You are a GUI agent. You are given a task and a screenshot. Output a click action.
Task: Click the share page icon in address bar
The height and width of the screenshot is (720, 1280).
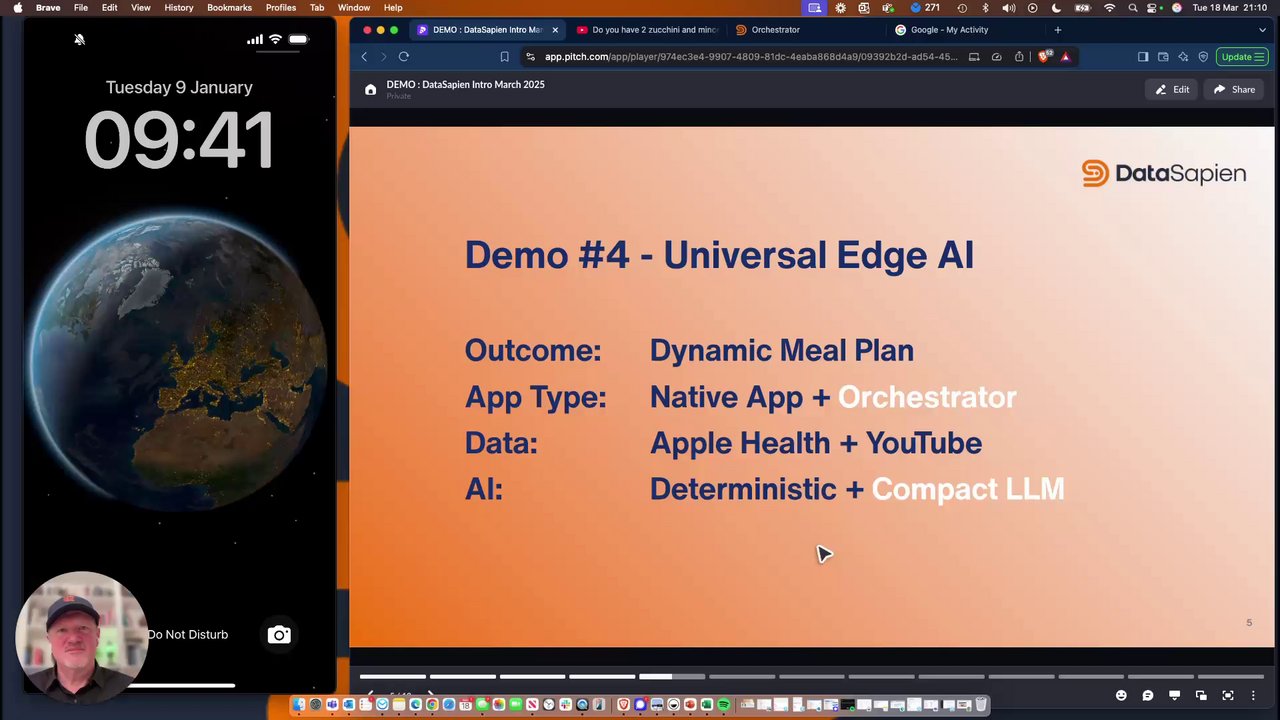coord(1019,57)
